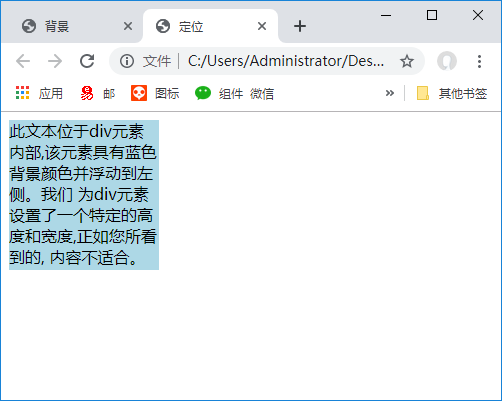Open the 应用 apps shortcut
502x401 pixels.
pos(39,93)
